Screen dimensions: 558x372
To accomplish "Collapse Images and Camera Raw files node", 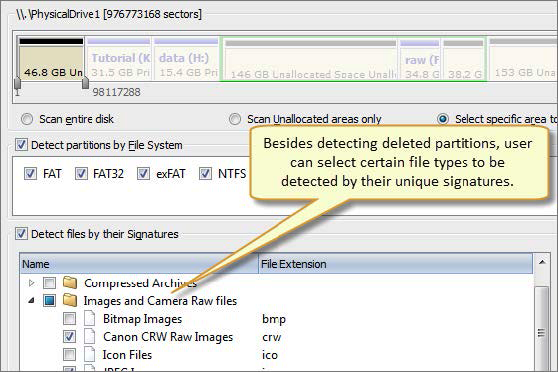I will pos(31,301).
